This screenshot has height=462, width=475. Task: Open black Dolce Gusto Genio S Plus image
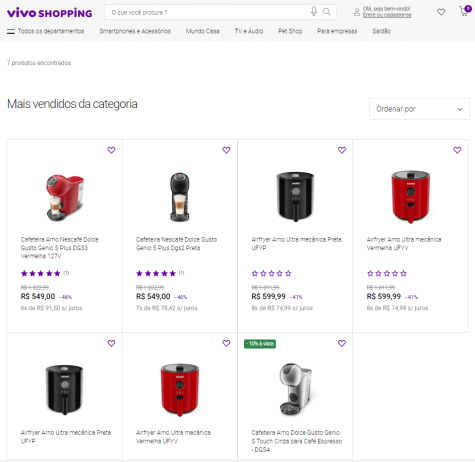click(180, 197)
